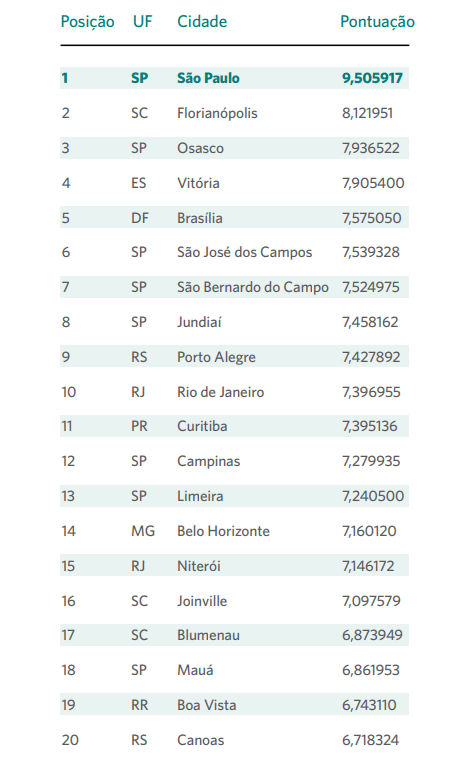Click São Bernardo do Campo text
This screenshot has height=761, width=460.
pos(252,287)
